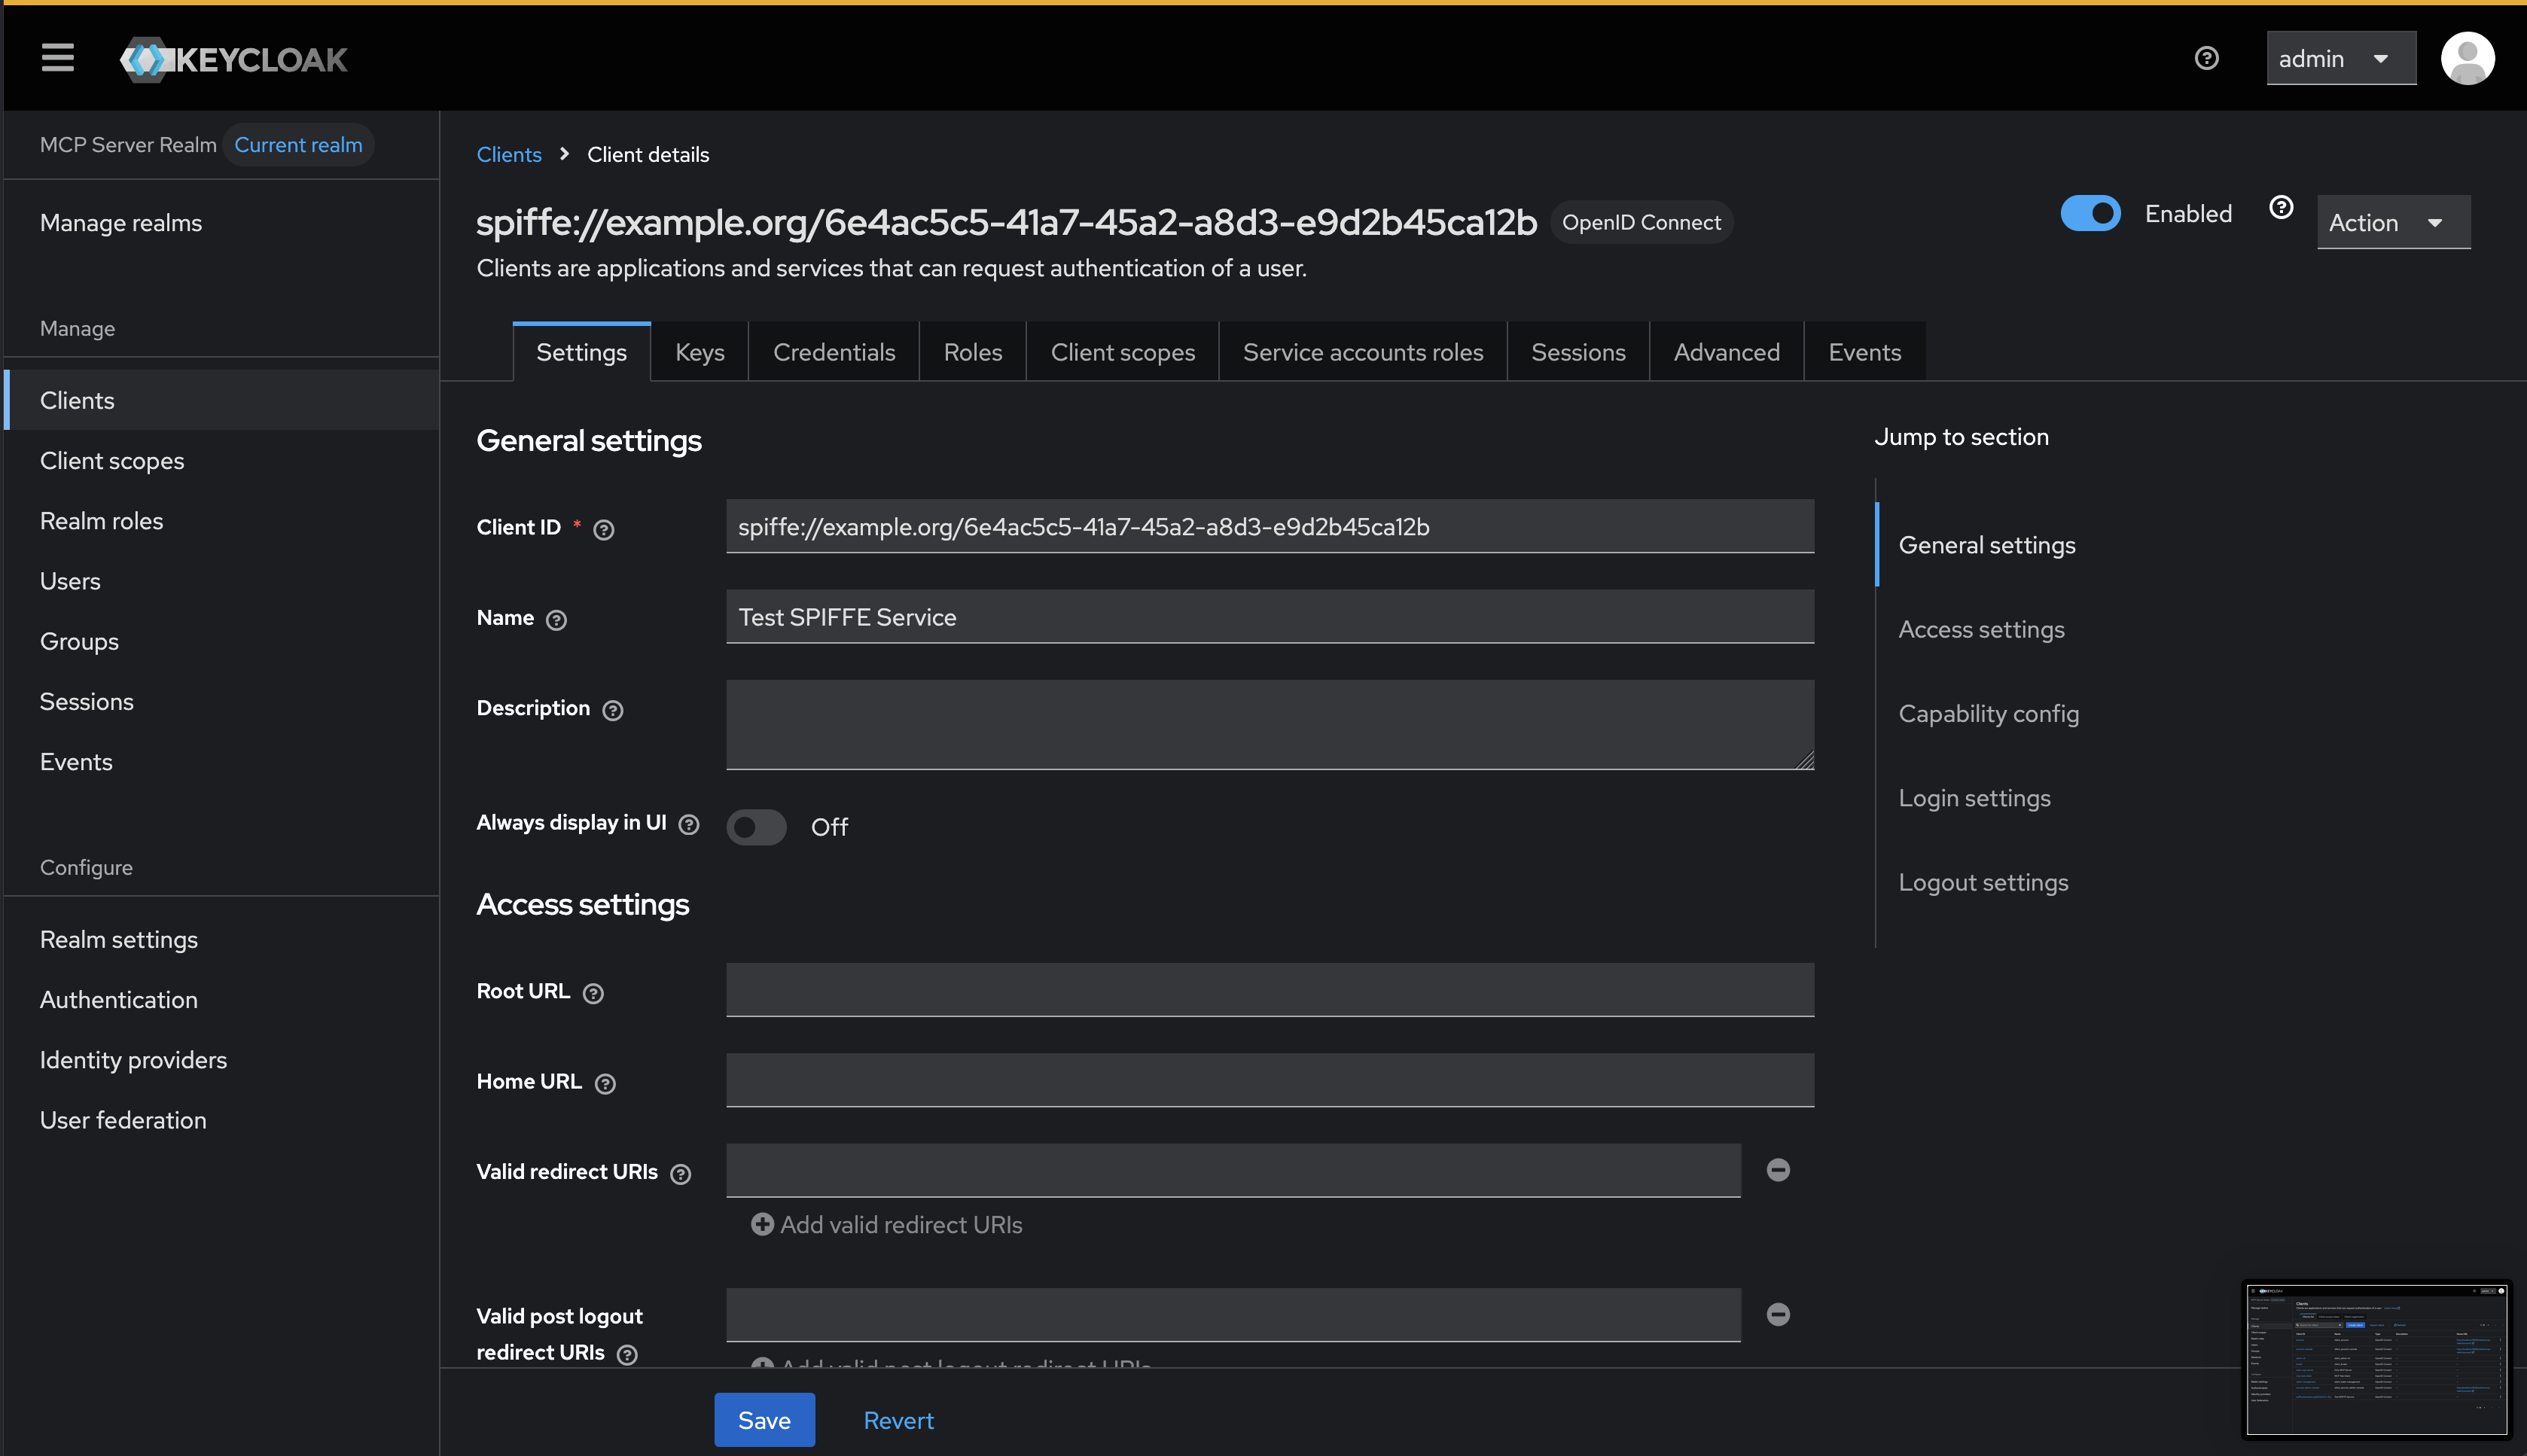
Task: Jump to Access settings section
Action: tap(1980, 629)
